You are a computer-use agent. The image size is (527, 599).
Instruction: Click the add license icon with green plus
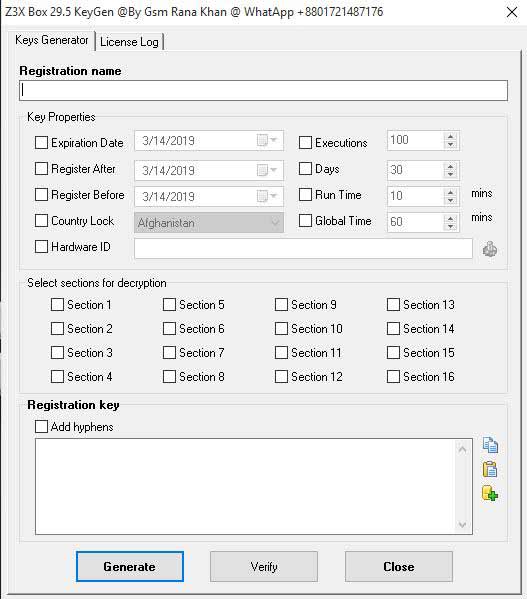click(x=490, y=493)
